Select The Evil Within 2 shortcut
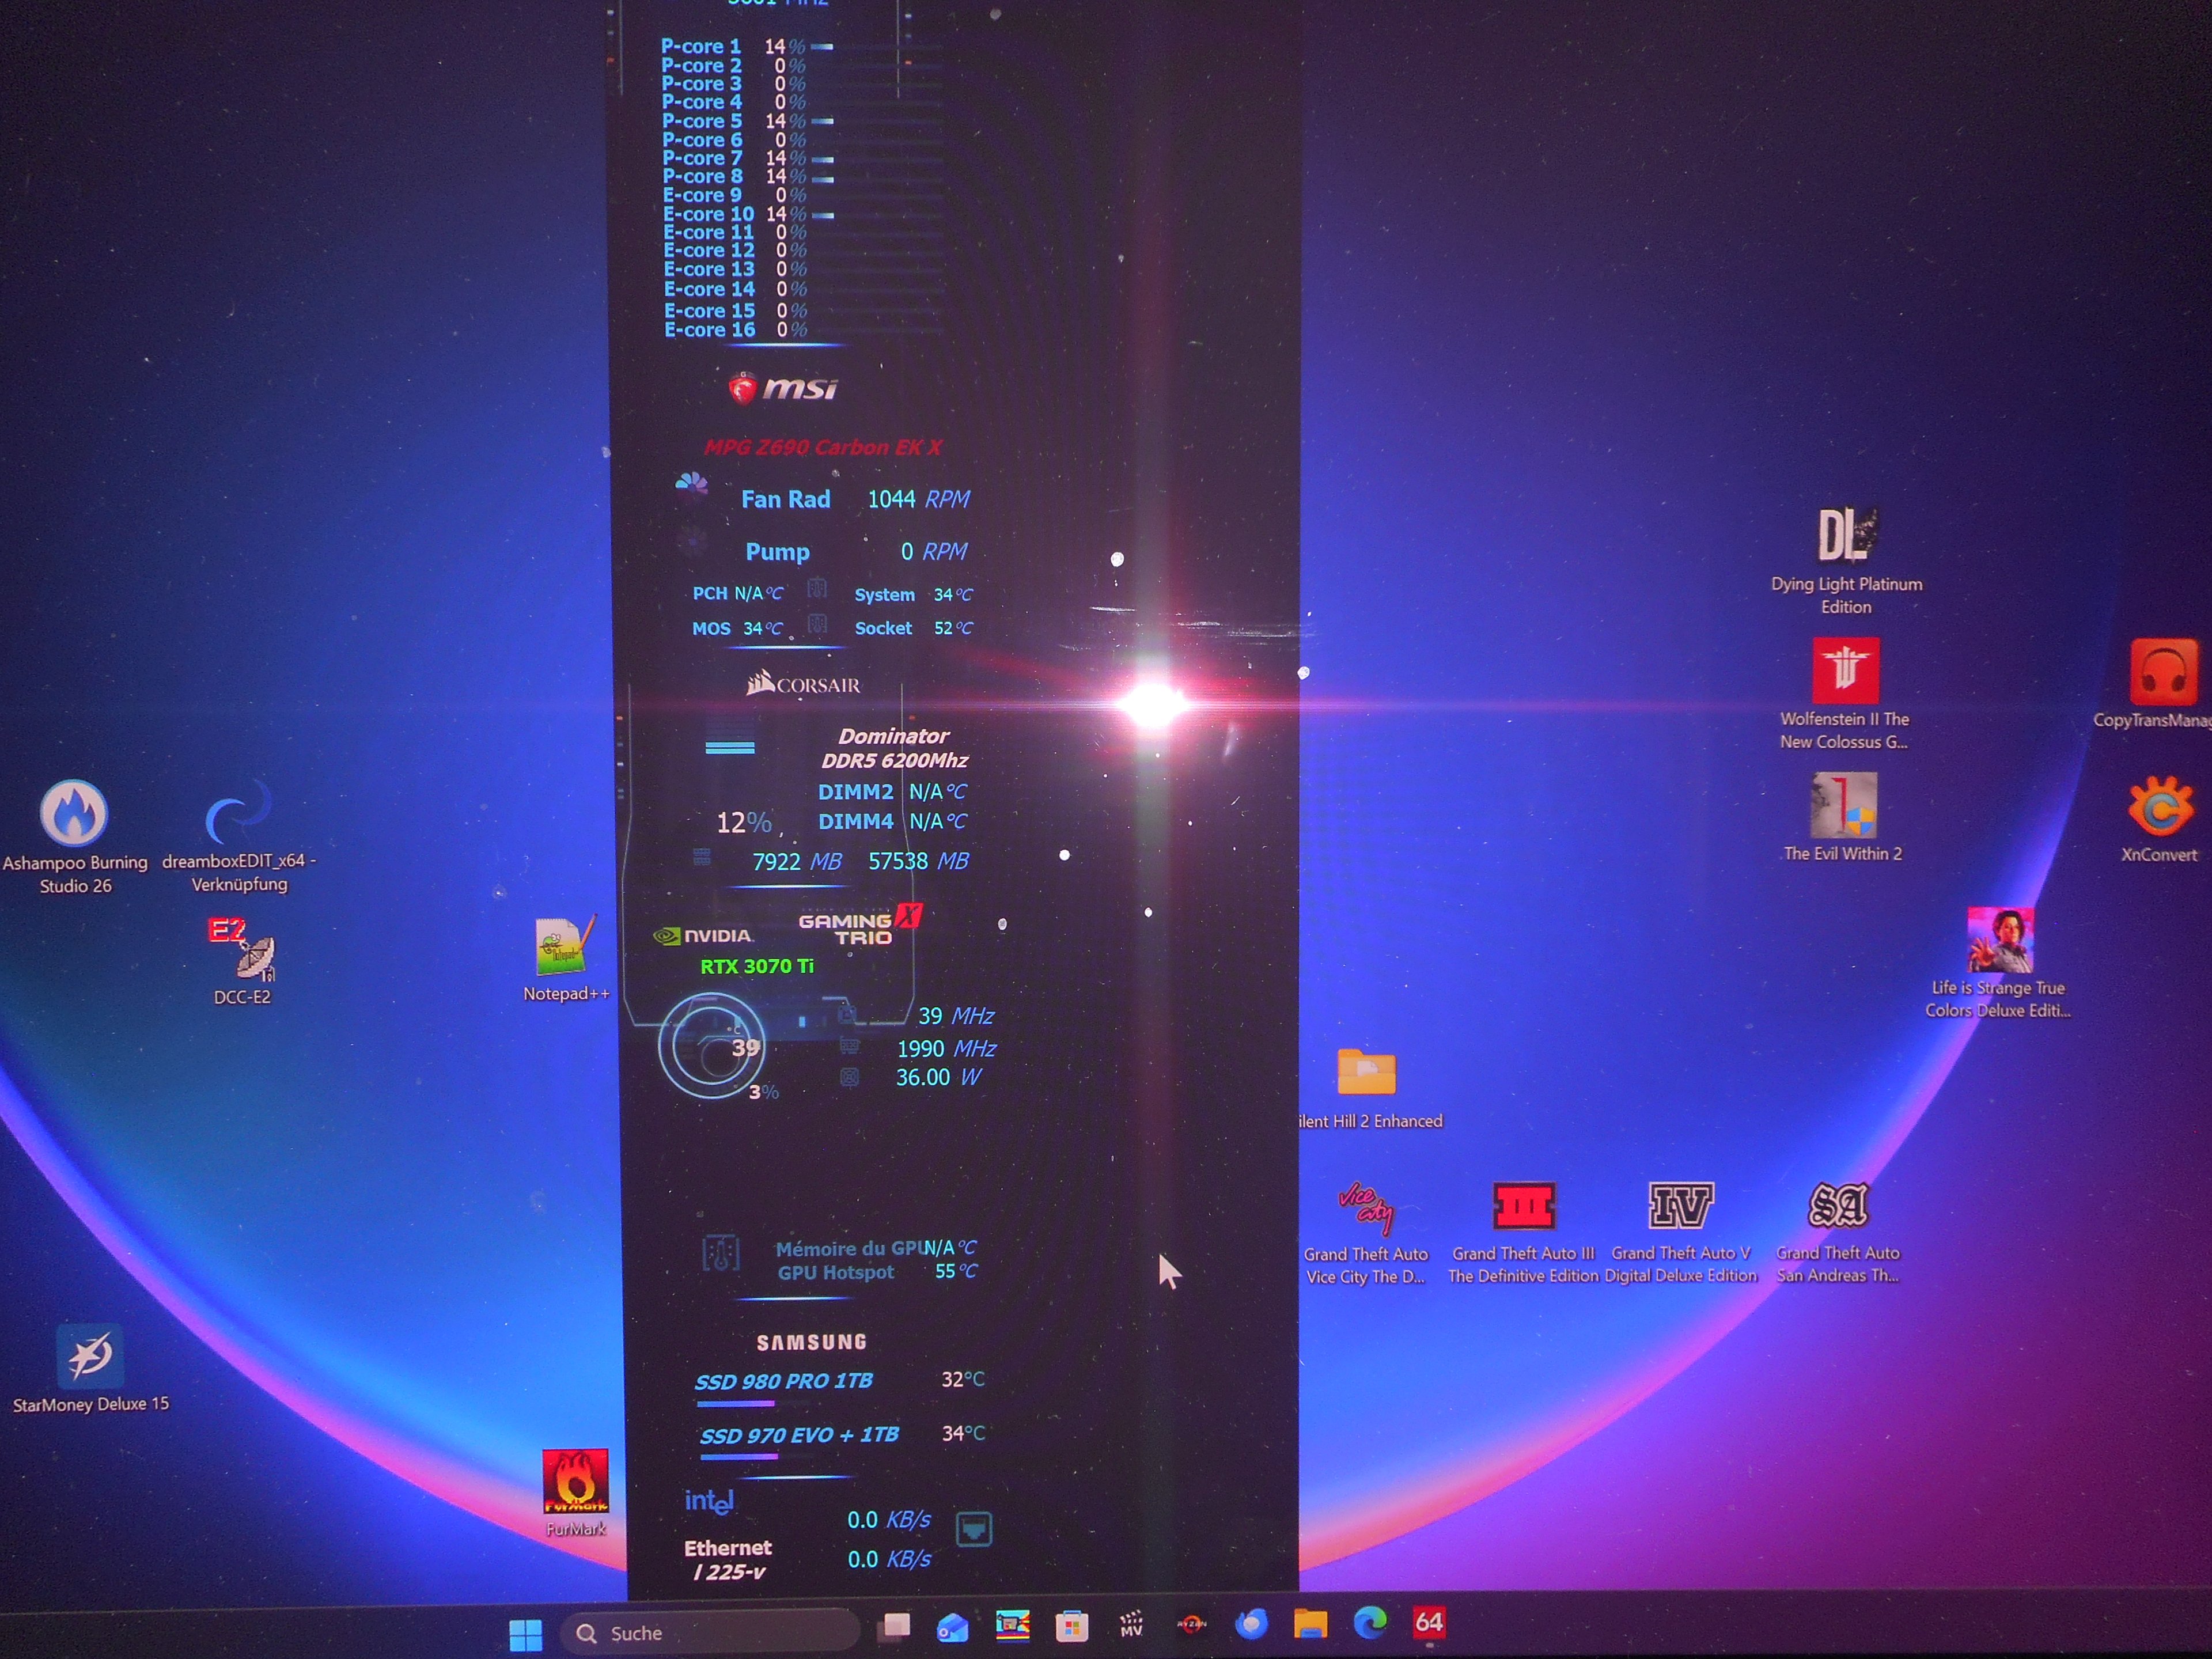 [1844, 806]
